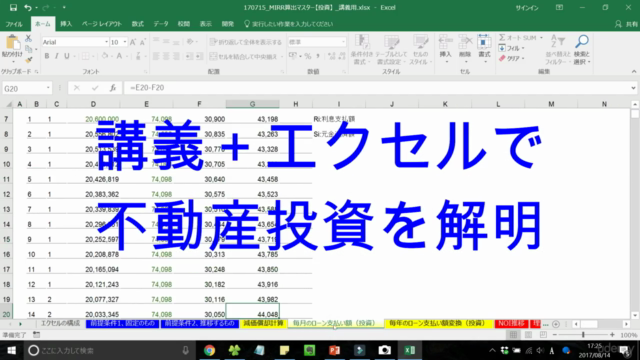
Task: Sign in to Office account
Action: pos(527,8)
